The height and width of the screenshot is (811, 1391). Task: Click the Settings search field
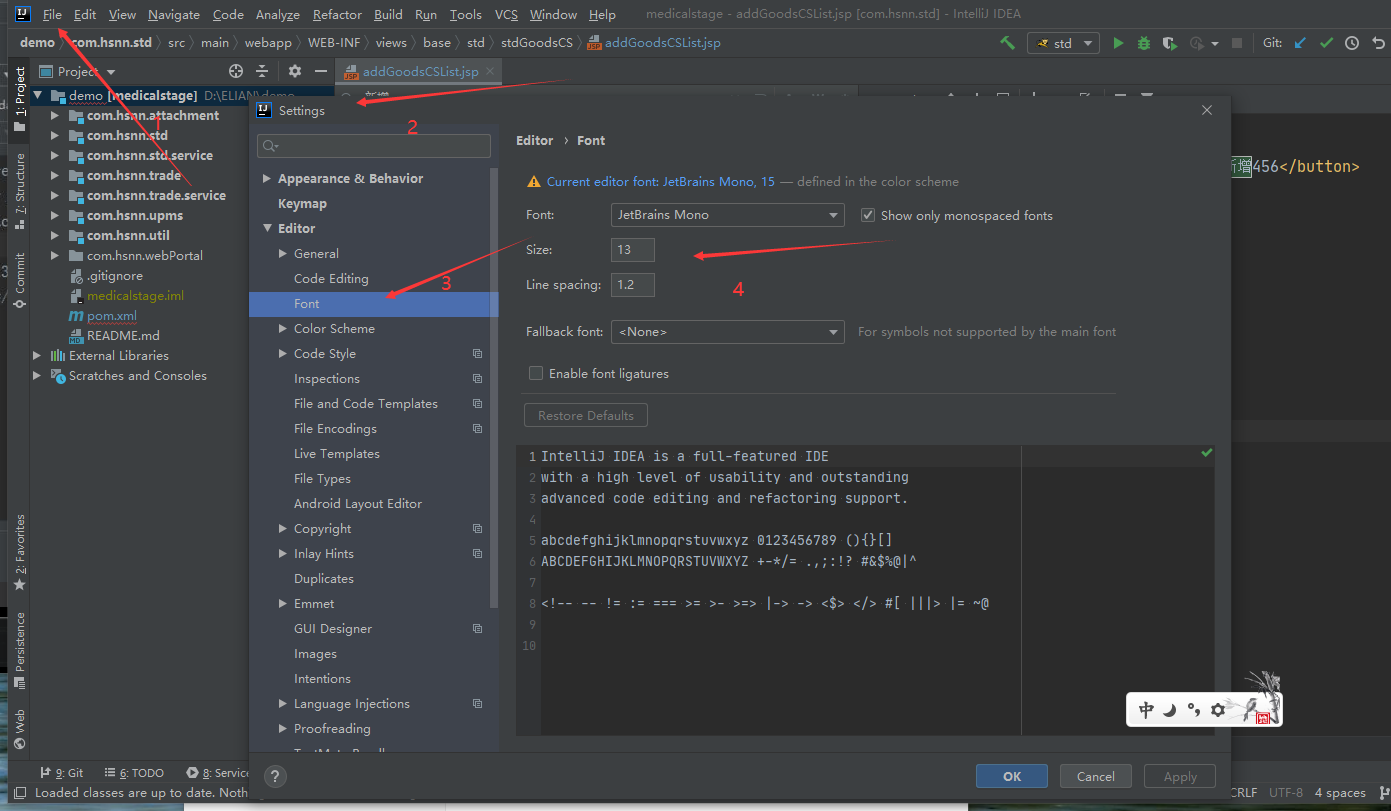374,146
